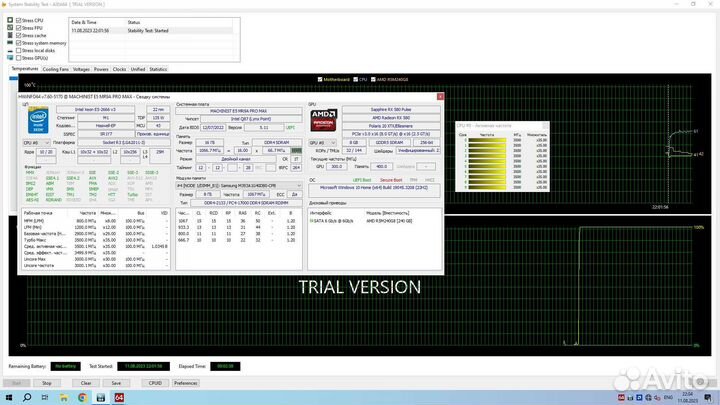Toggle AMD R3M240G8 graph checkbox
720x405 pixels.
[373, 79]
